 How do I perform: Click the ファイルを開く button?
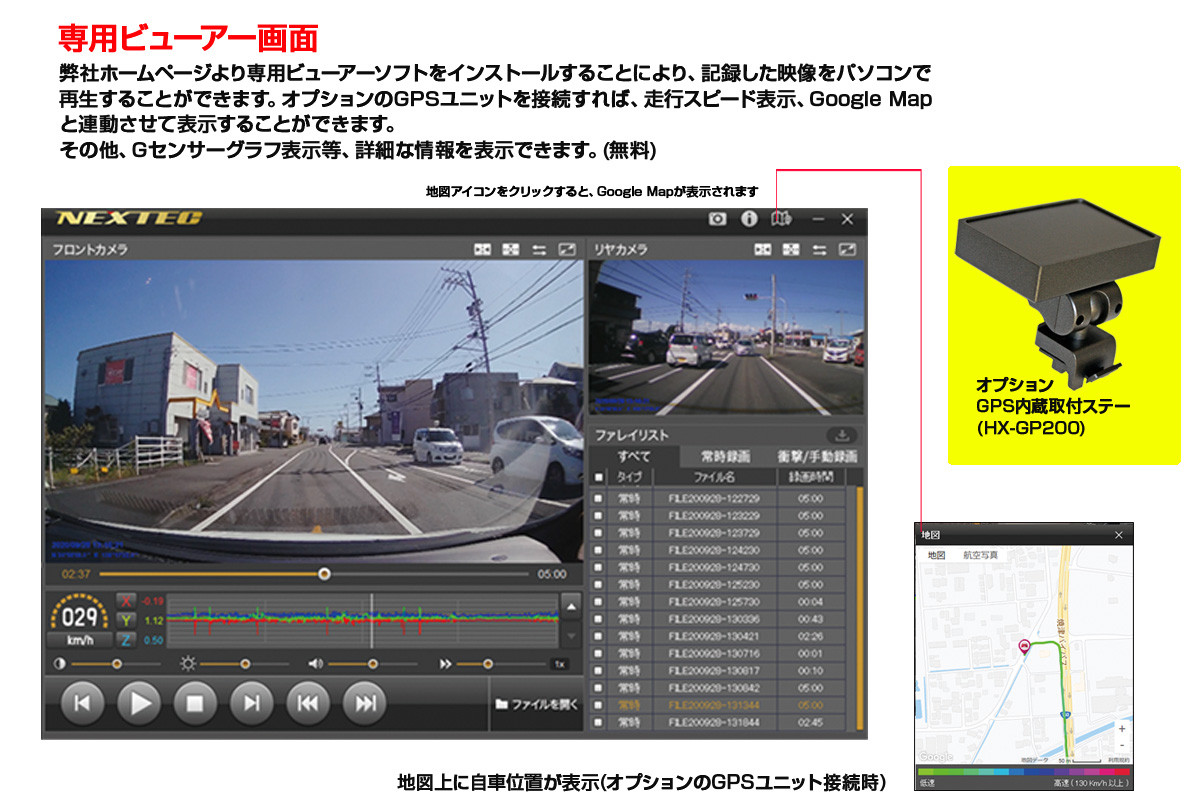coord(537,703)
